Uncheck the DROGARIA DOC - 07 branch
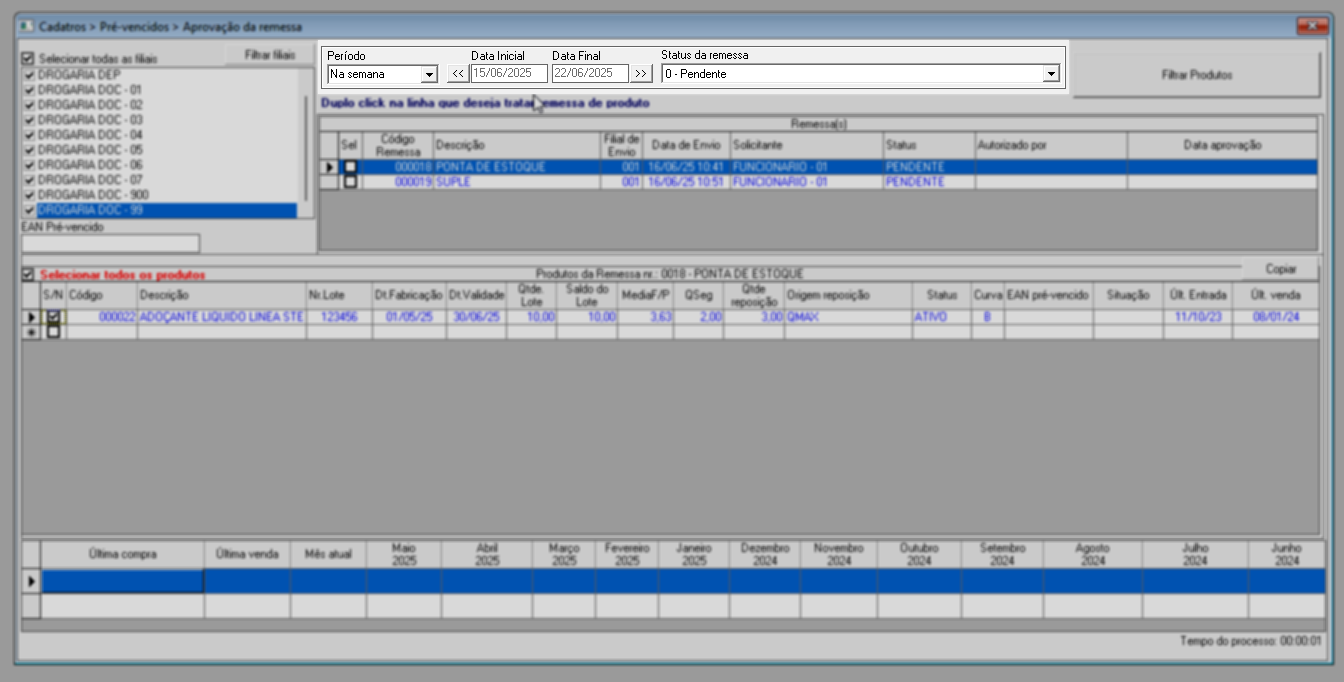The width and height of the screenshot is (1344, 682). click(29, 180)
